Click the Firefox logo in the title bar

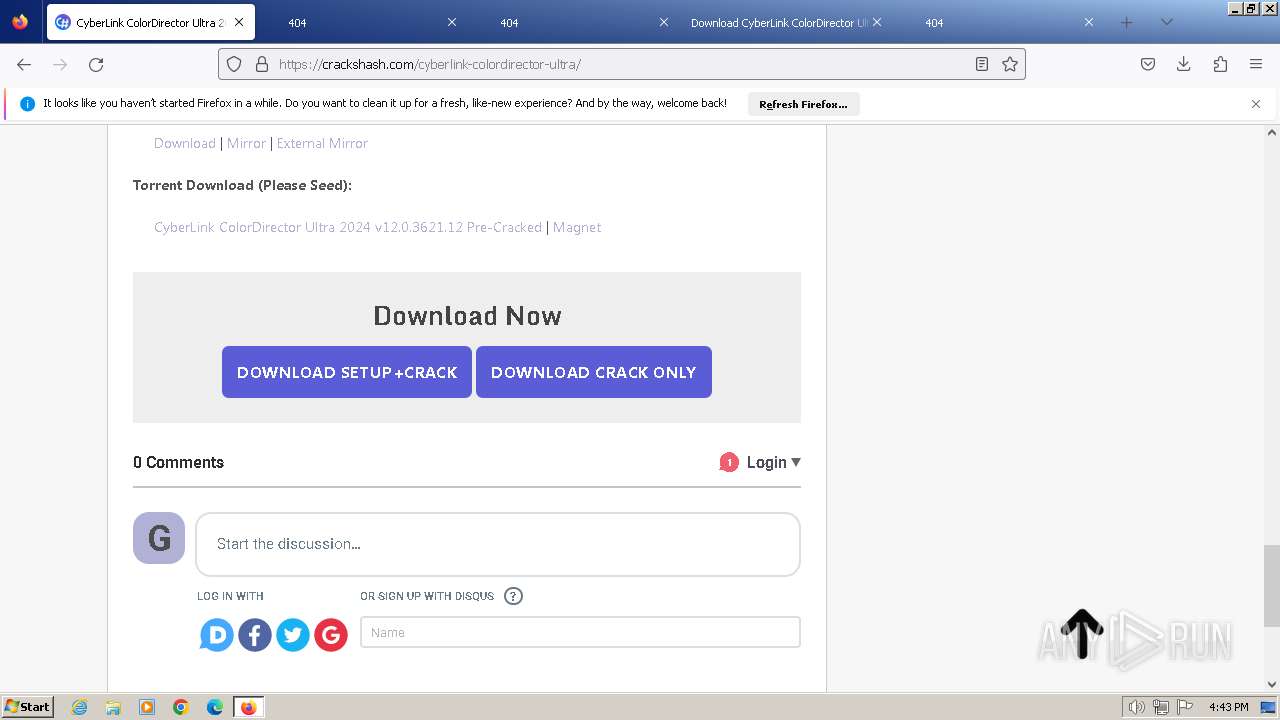(20, 22)
